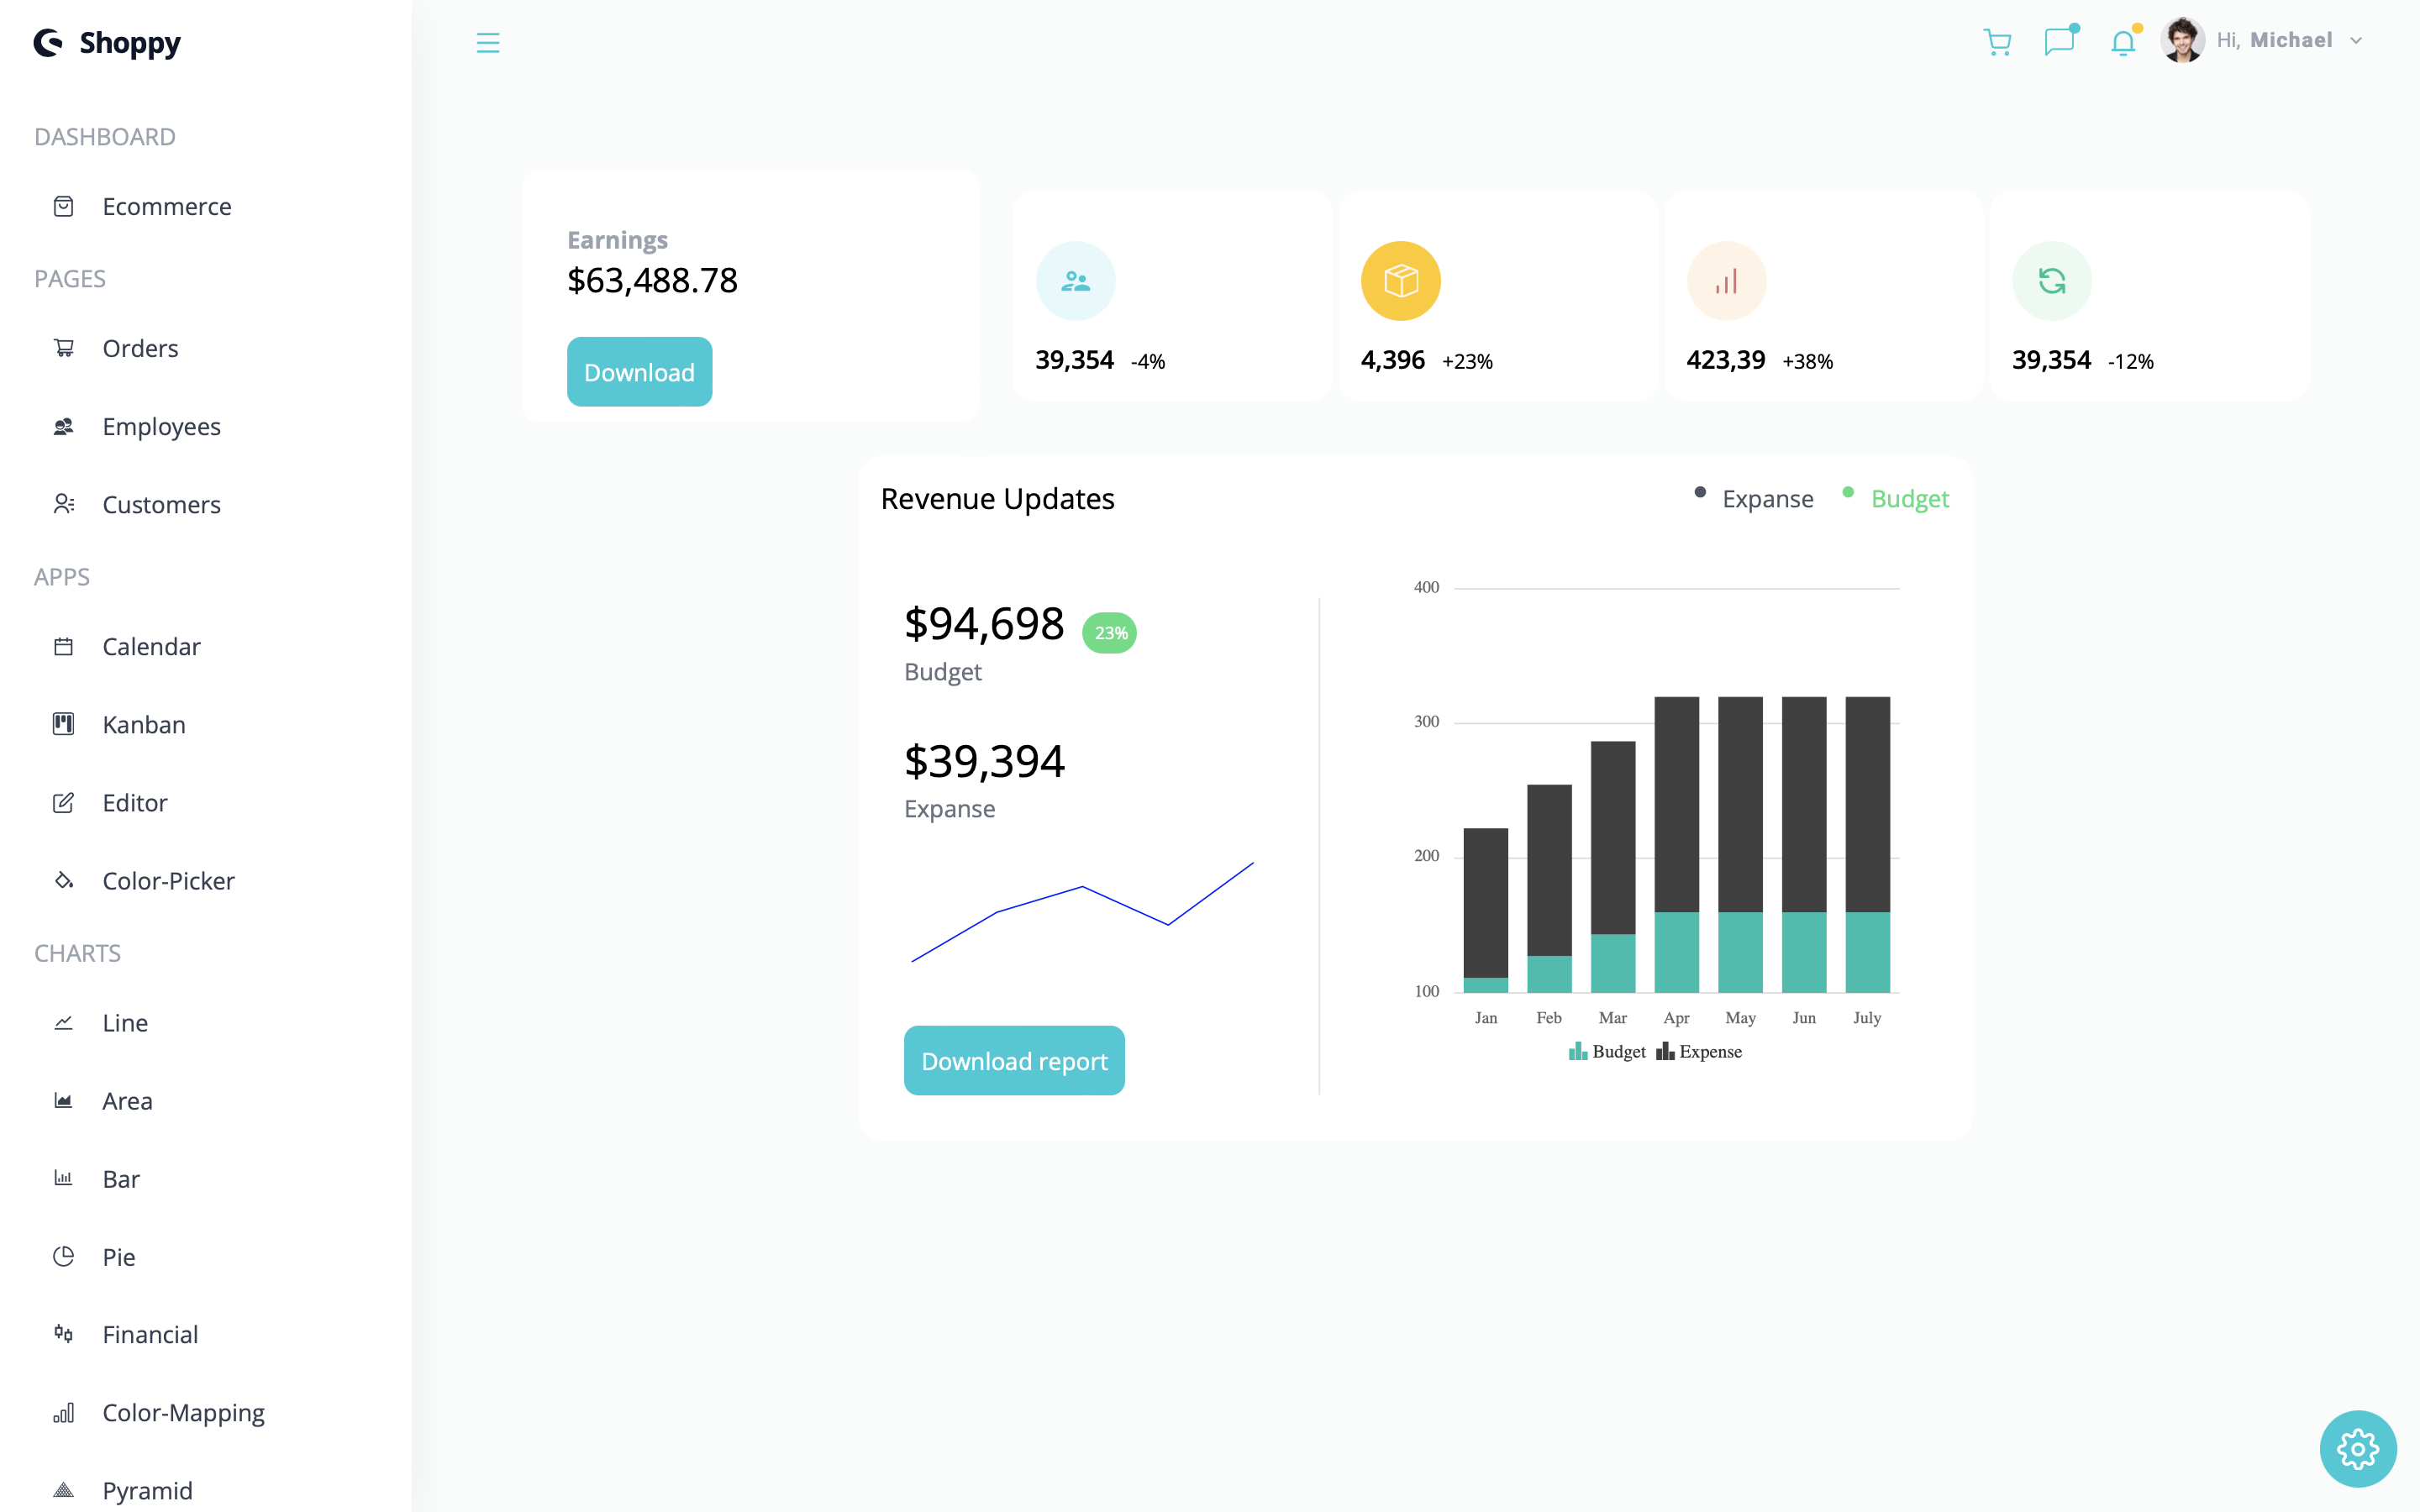Click the Download earnings button
This screenshot has height=1512, width=2420.
639,371
